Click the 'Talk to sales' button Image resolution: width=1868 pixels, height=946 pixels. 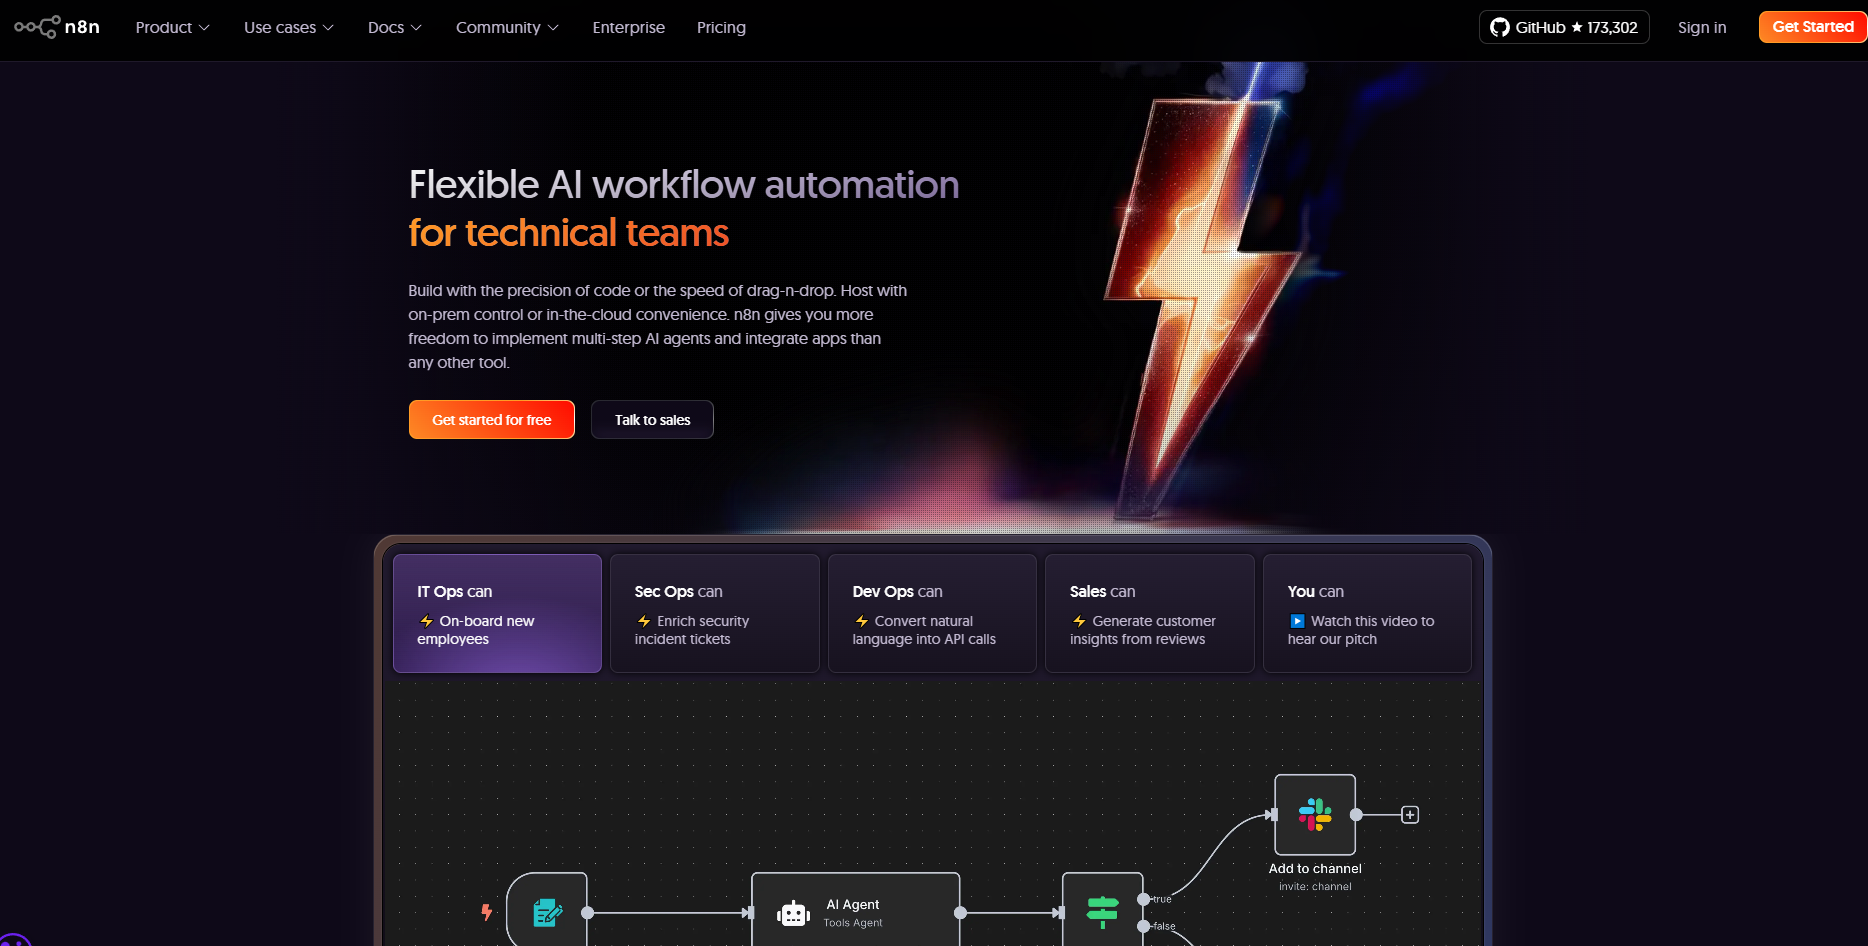[652, 419]
